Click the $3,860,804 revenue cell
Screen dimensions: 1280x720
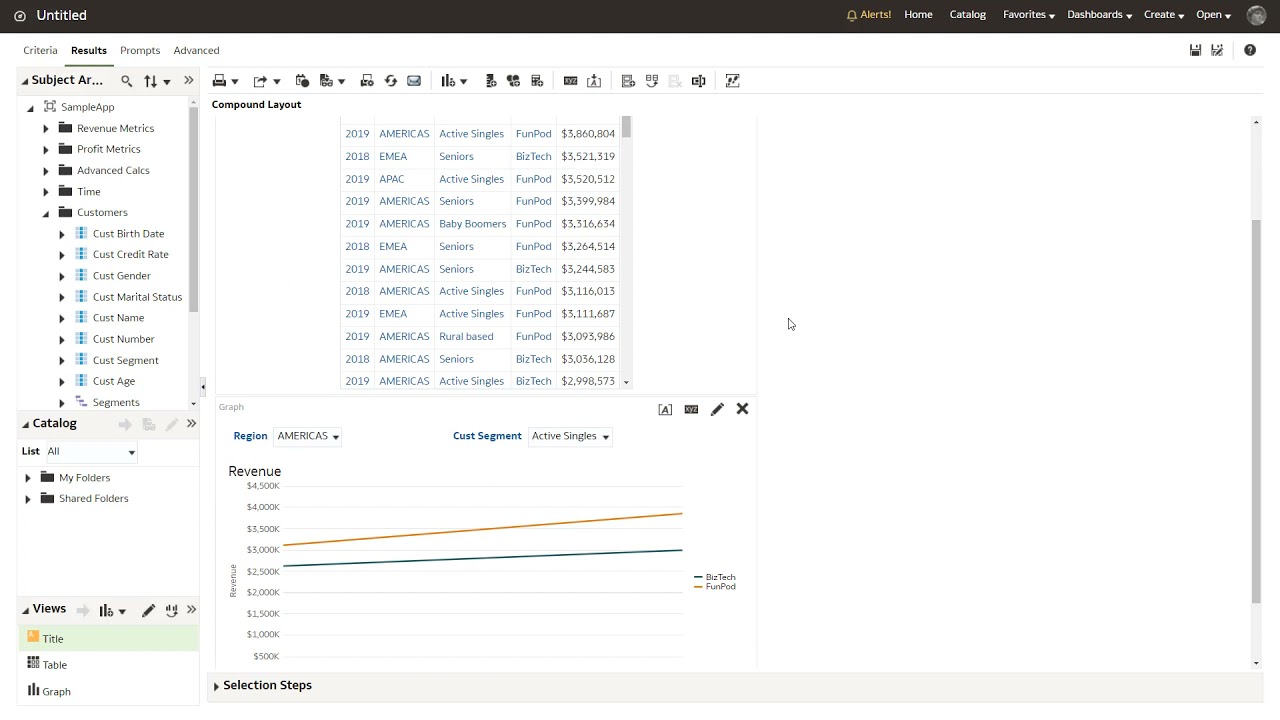(588, 134)
